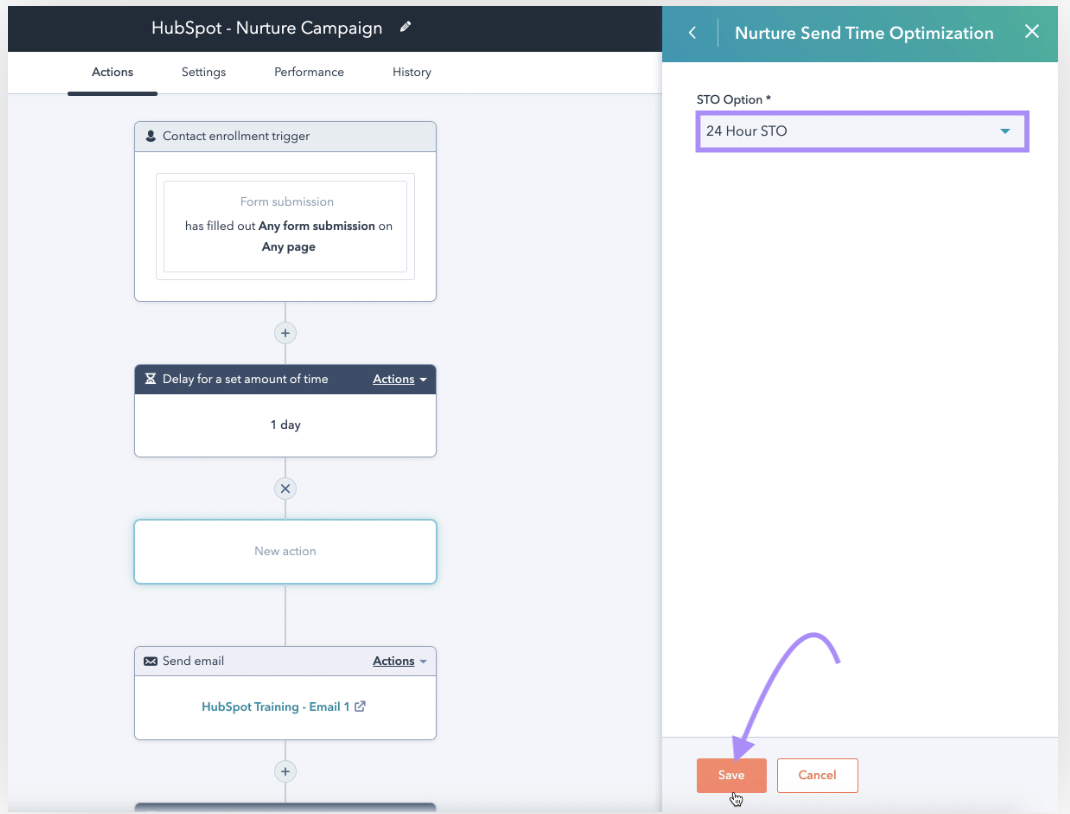Click the pencil icon to rename workflow
1070x814 pixels.
[x=405, y=28]
